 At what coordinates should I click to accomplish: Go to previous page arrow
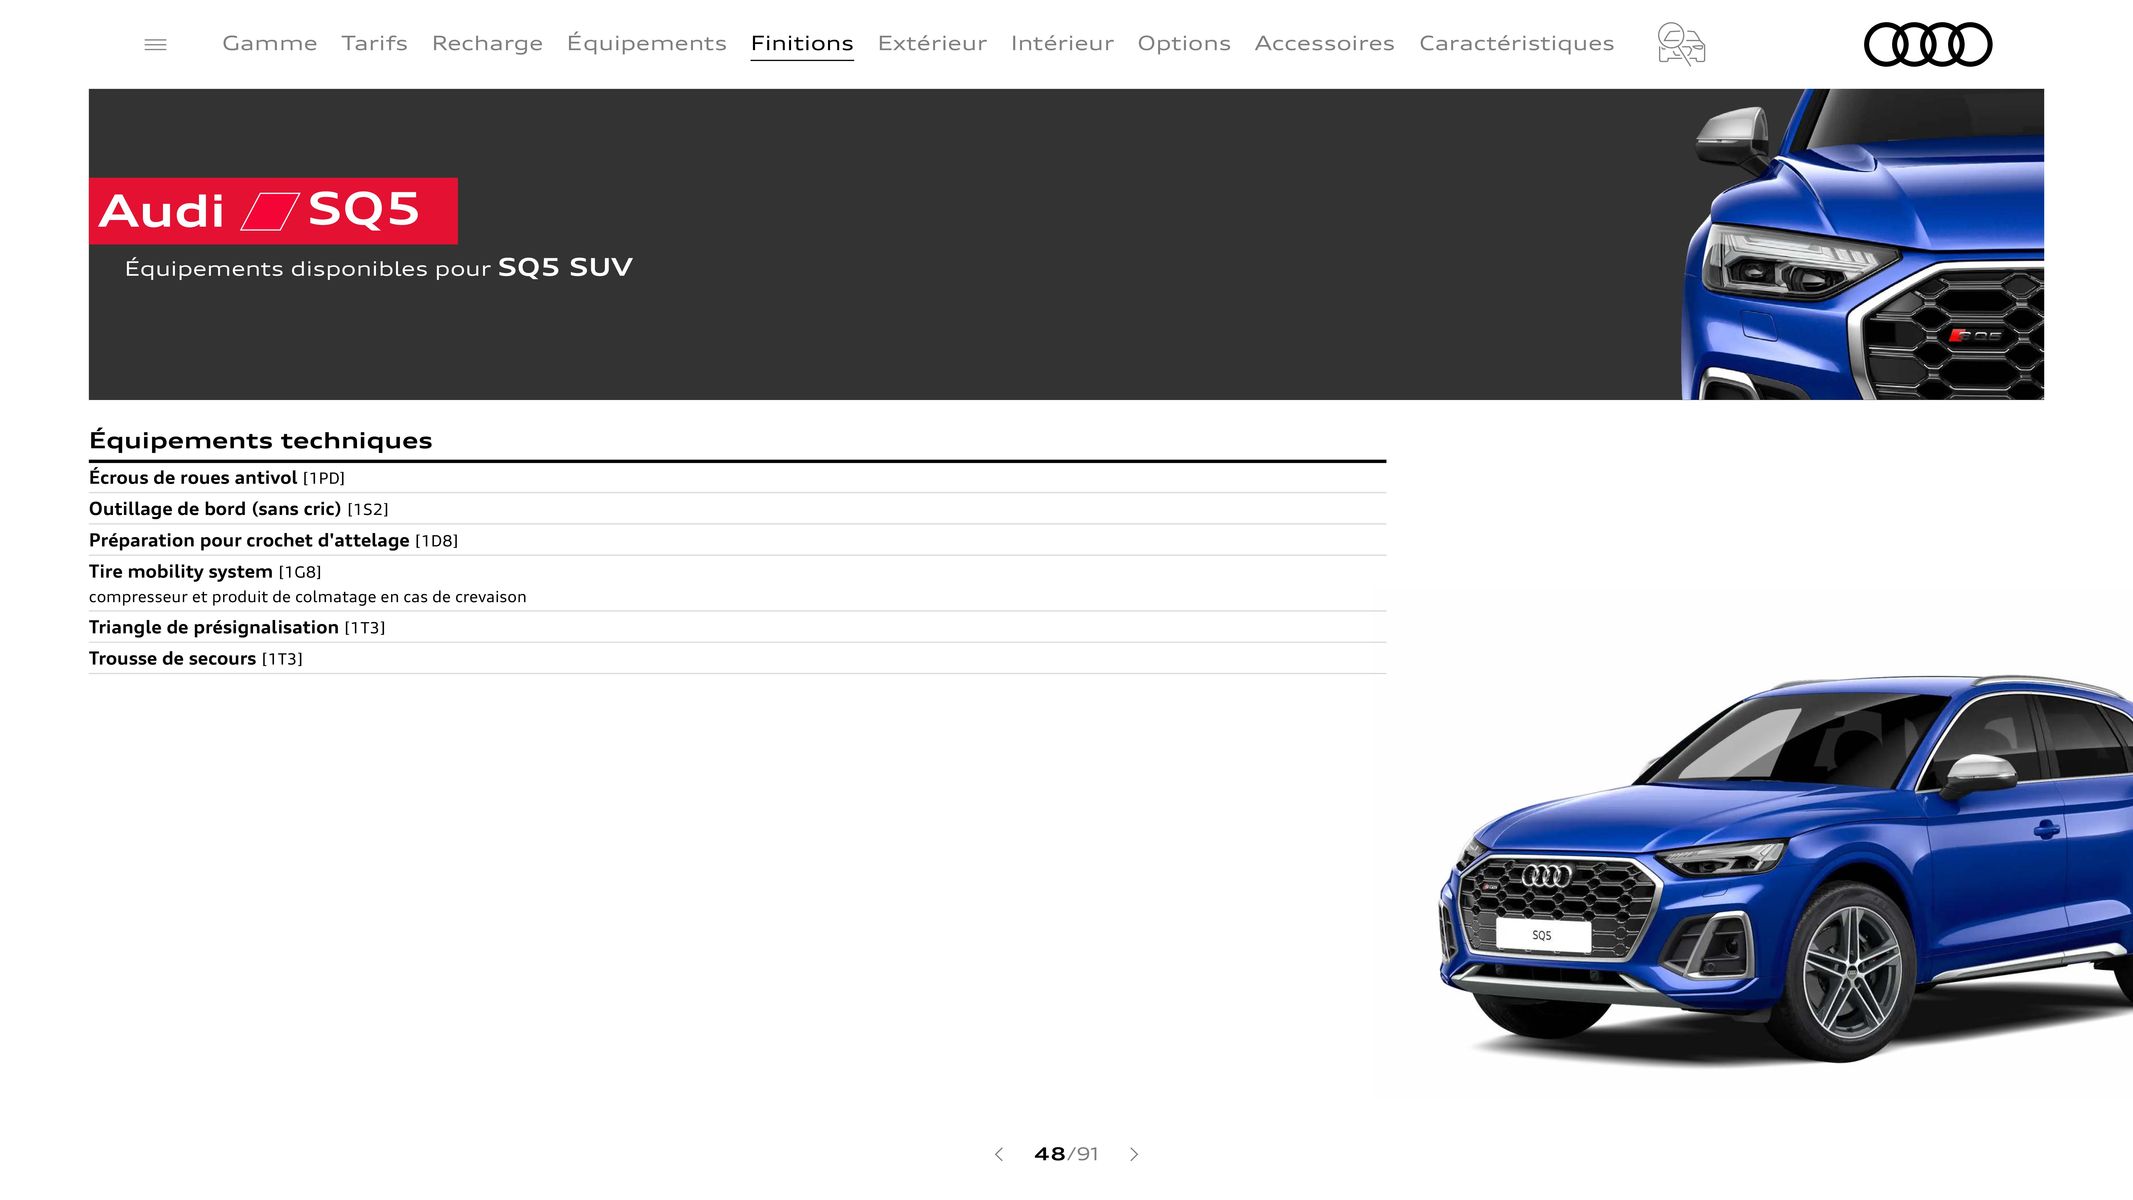(998, 1154)
